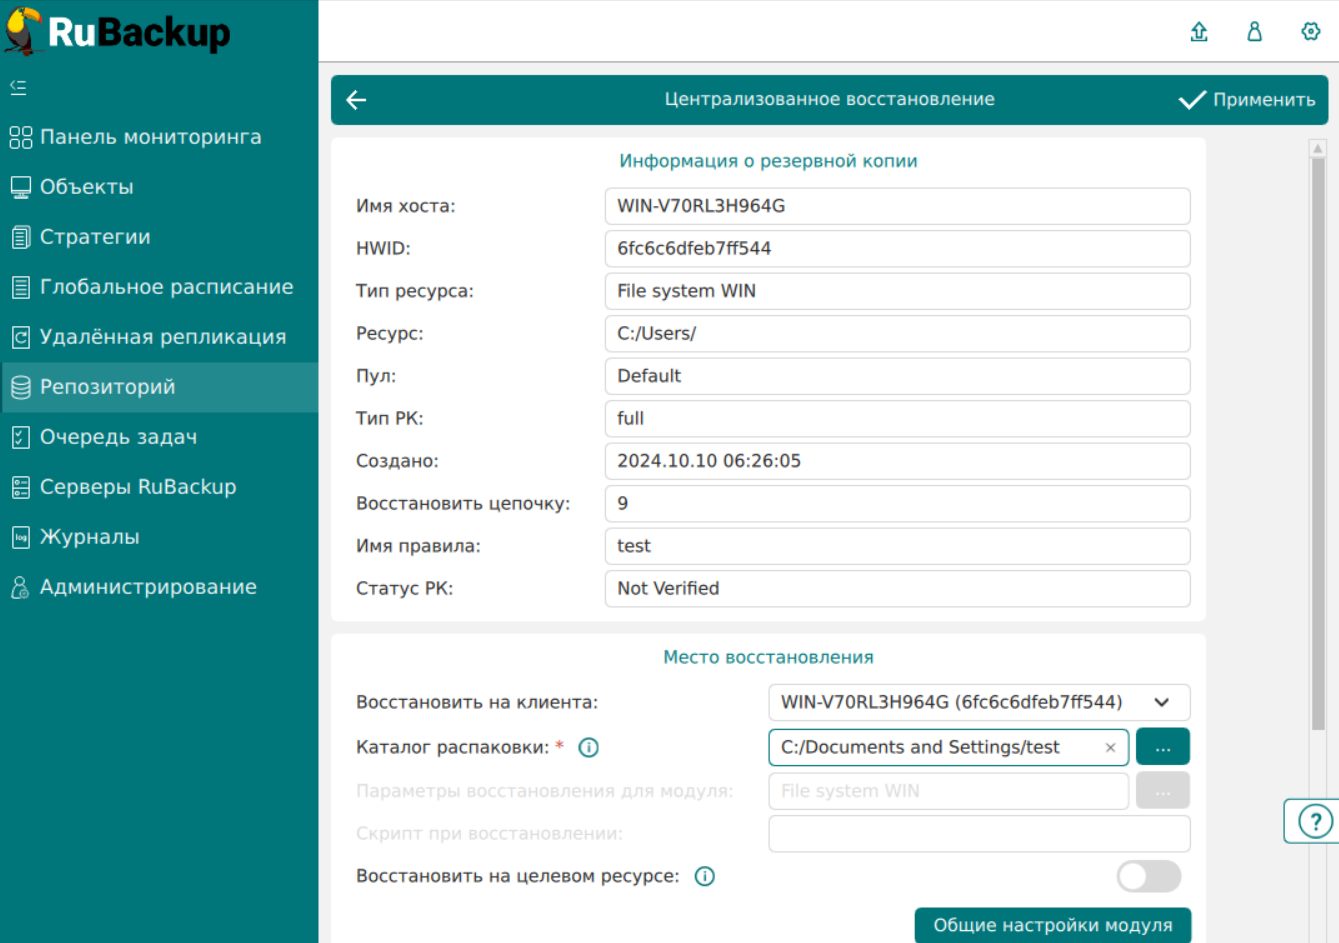Click the info icon beside Каталог распаковки

[589, 748]
